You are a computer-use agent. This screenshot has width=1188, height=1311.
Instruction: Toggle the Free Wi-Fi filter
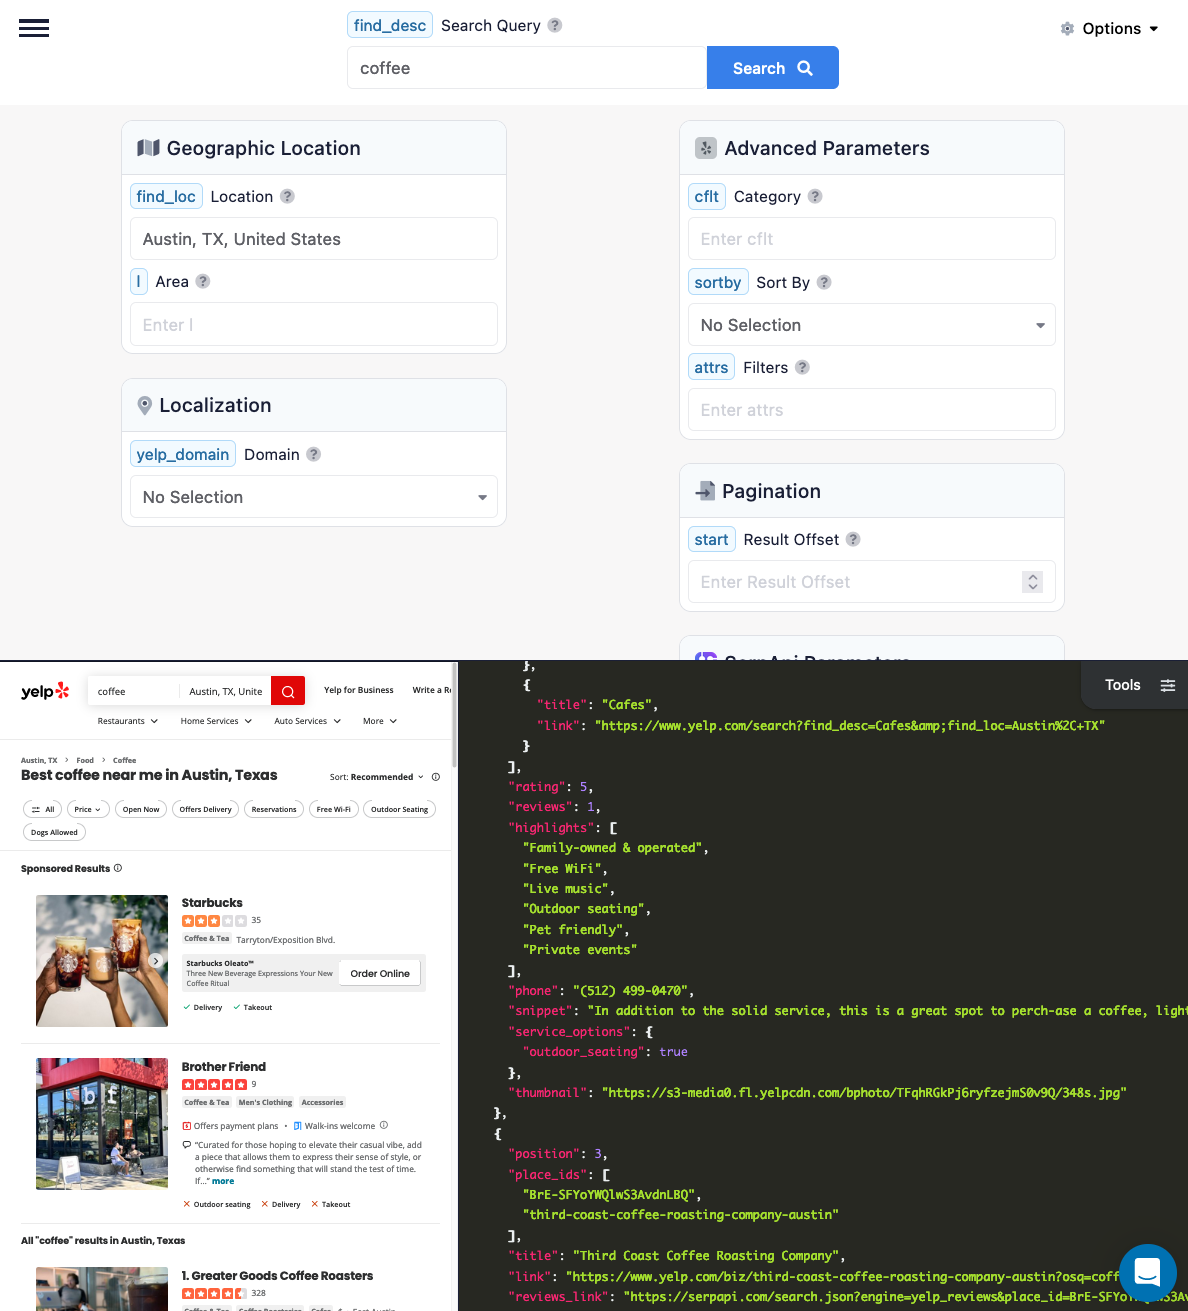pyautogui.click(x=334, y=809)
